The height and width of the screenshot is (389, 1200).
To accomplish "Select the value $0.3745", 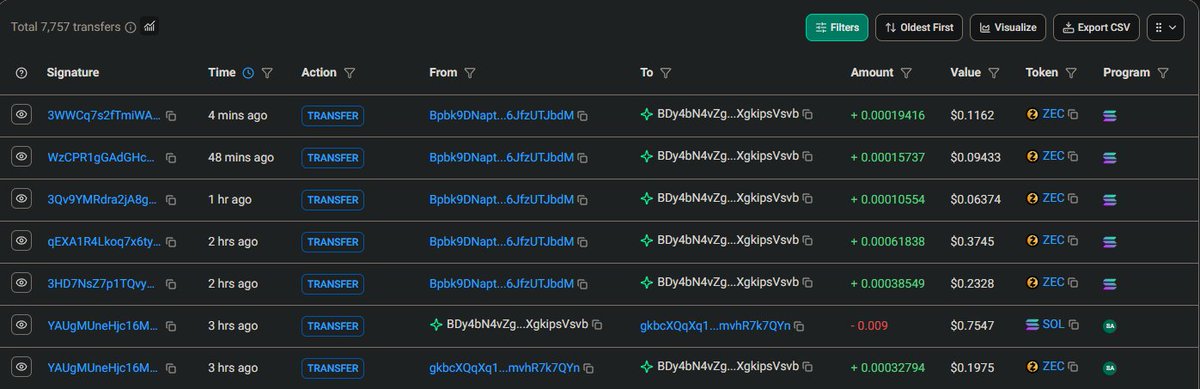I will pos(970,242).
